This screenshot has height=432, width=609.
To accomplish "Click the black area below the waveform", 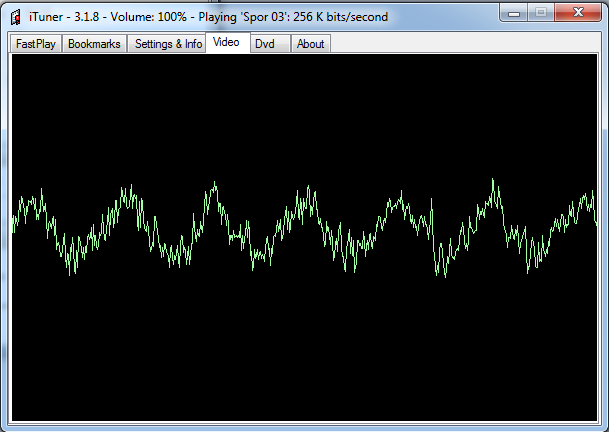I will pos(304,350).
